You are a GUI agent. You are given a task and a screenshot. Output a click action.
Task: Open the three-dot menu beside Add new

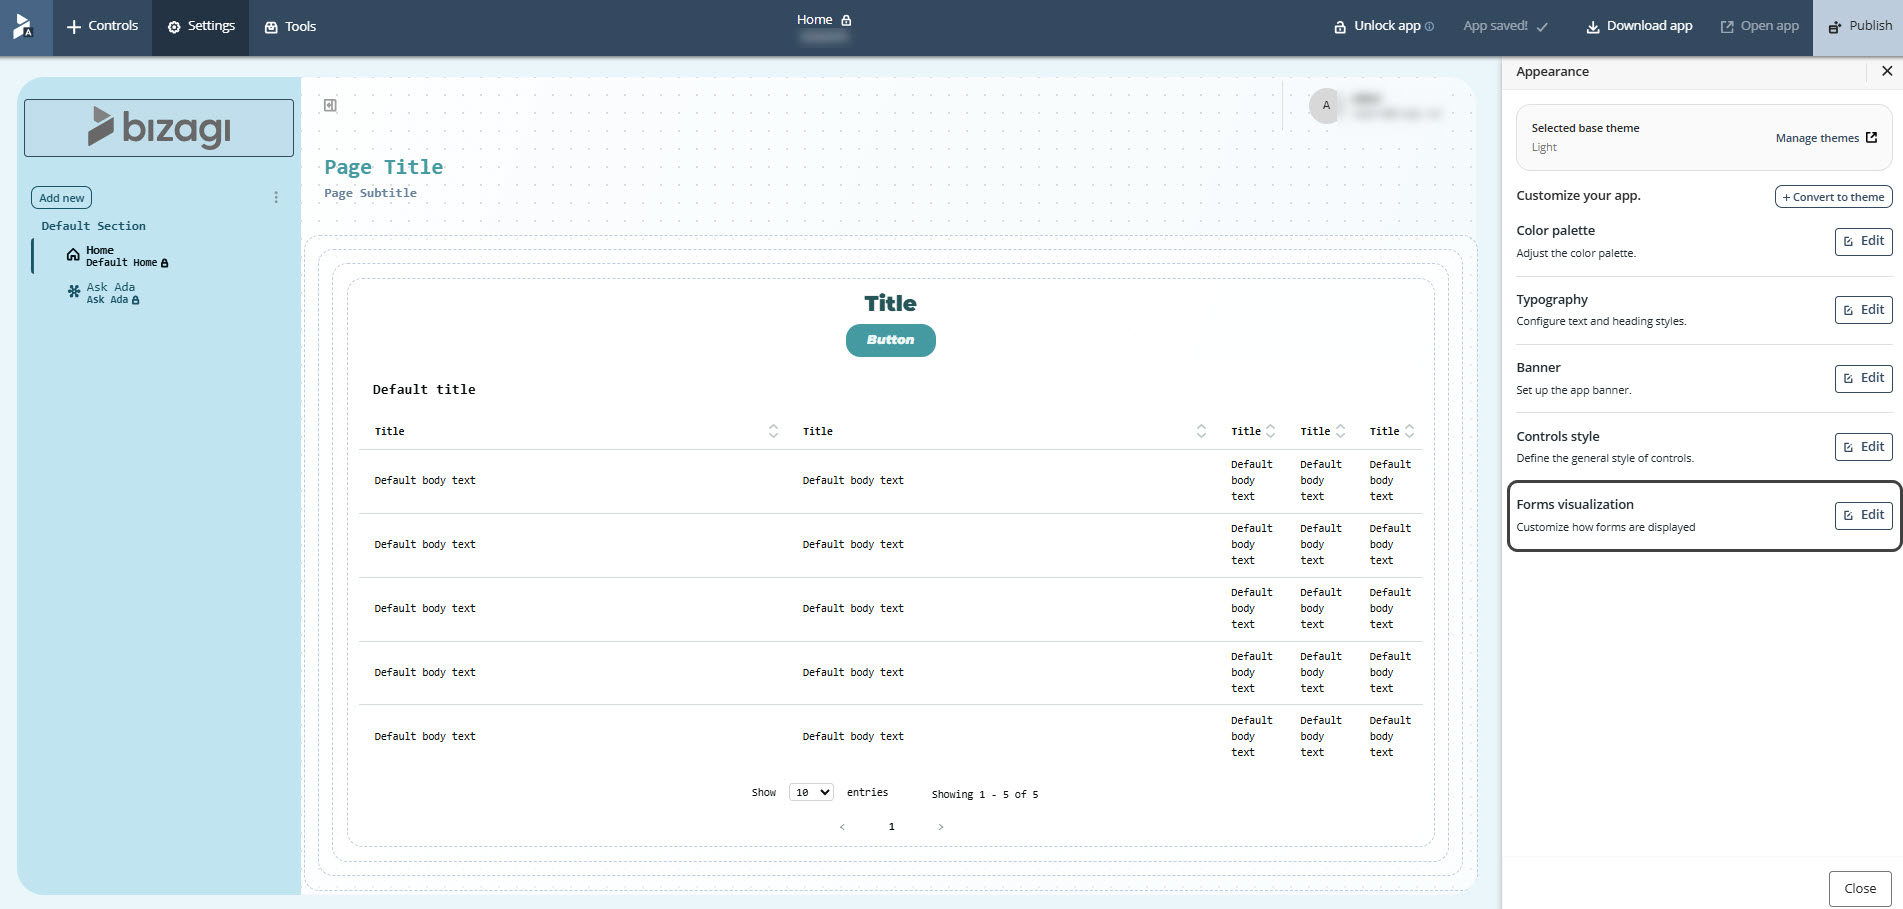coord(276,197)
